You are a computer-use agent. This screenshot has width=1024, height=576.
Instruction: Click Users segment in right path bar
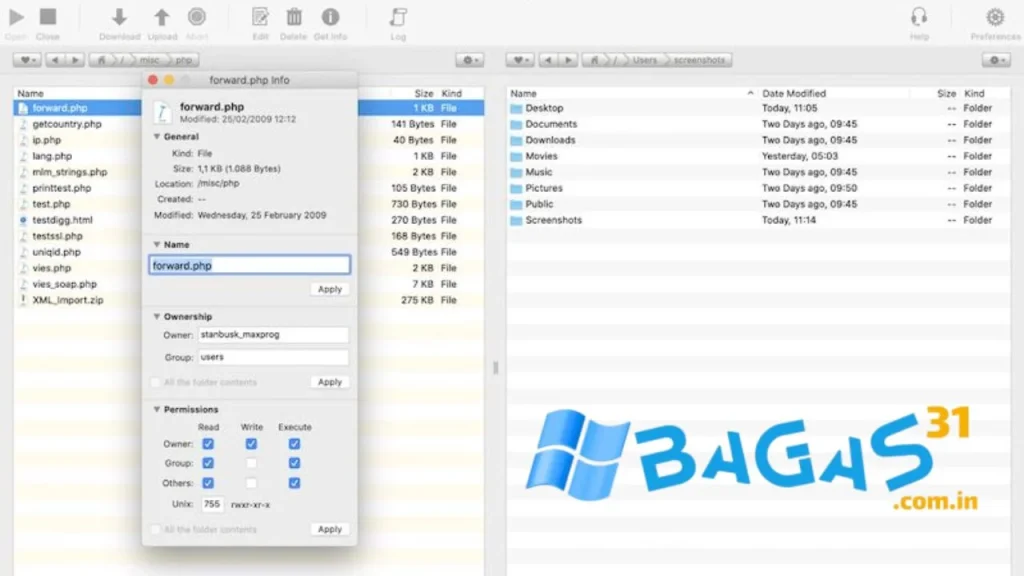pos(644,60)
